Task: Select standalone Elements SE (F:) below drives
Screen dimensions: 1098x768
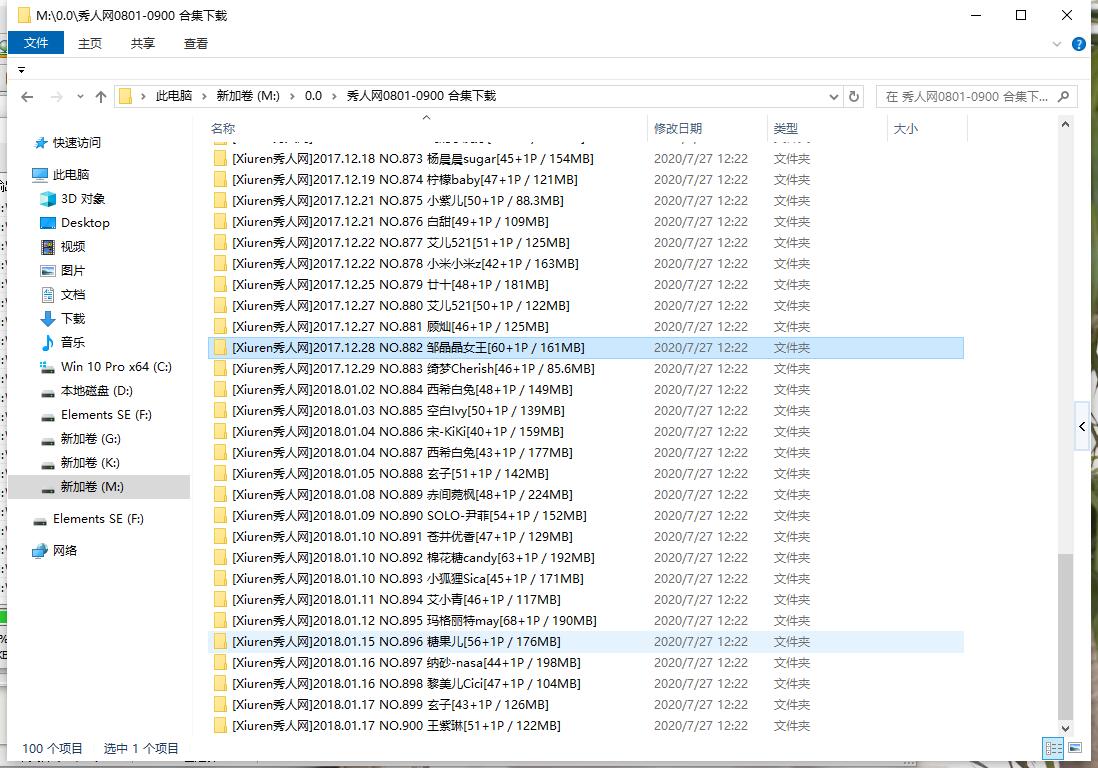Action: click(88, 519)
